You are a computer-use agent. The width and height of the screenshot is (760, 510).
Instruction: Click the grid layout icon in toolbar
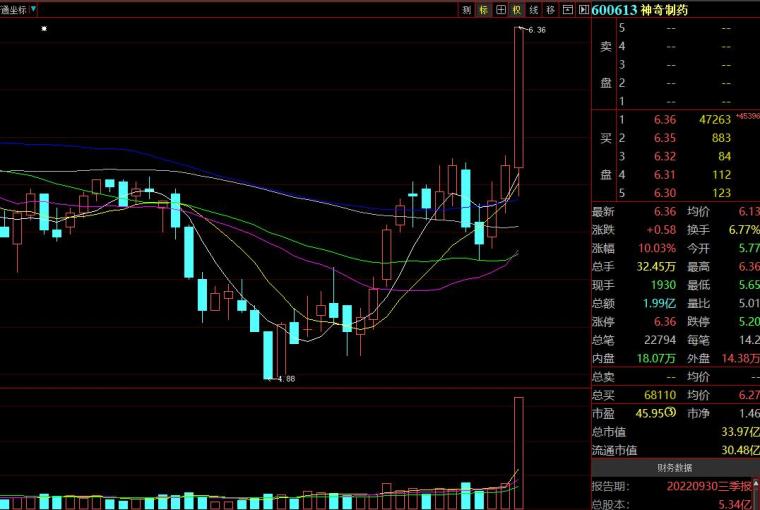501,10
